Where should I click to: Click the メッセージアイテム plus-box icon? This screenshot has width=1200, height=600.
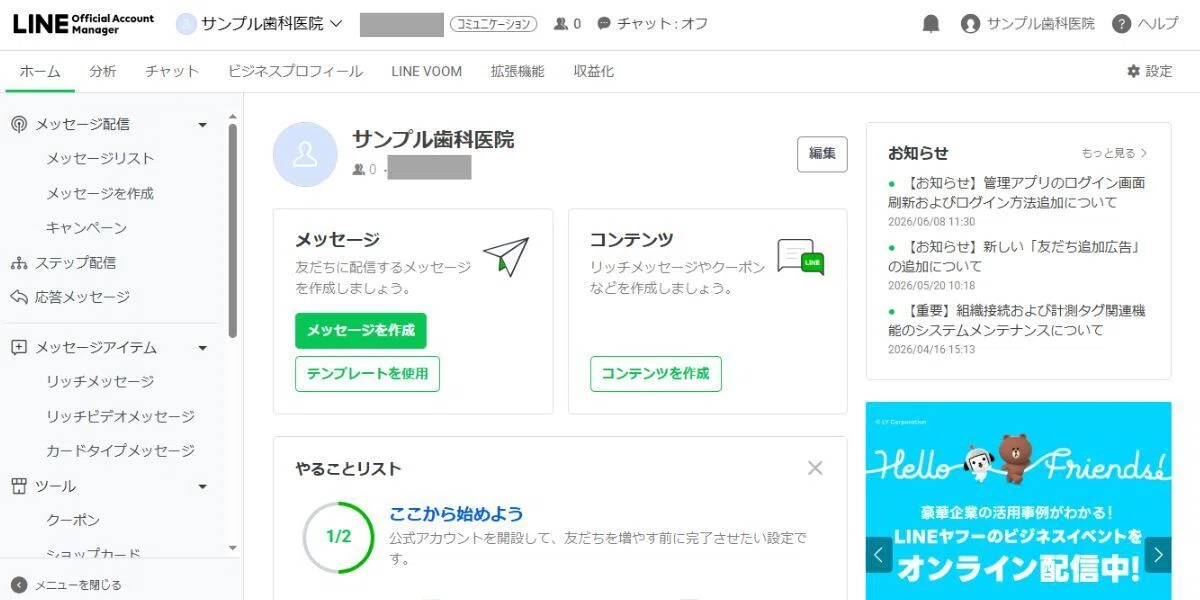pyautogui.click(x=18, y=348)
